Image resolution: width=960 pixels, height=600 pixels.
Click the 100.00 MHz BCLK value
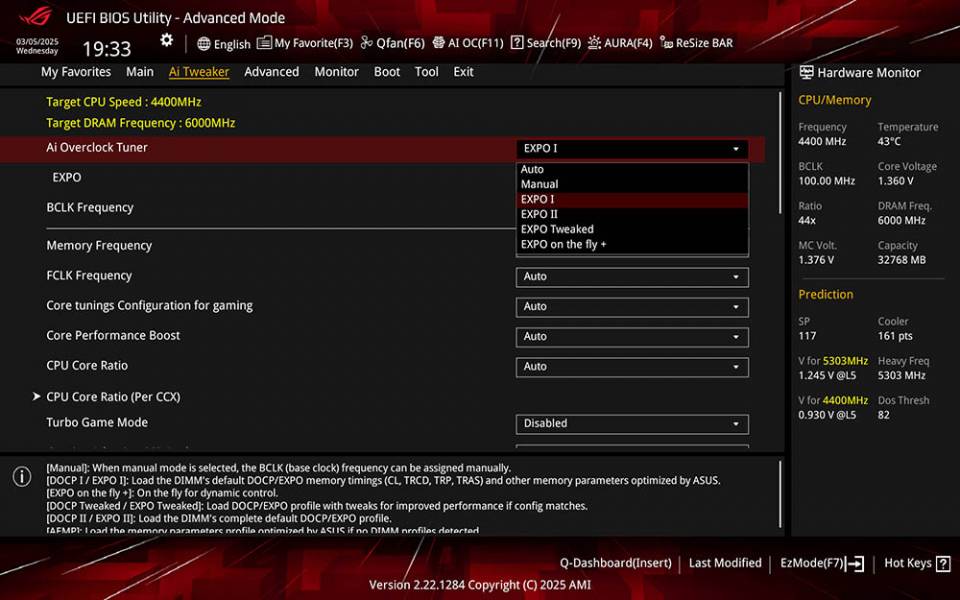tap(827, 181)
